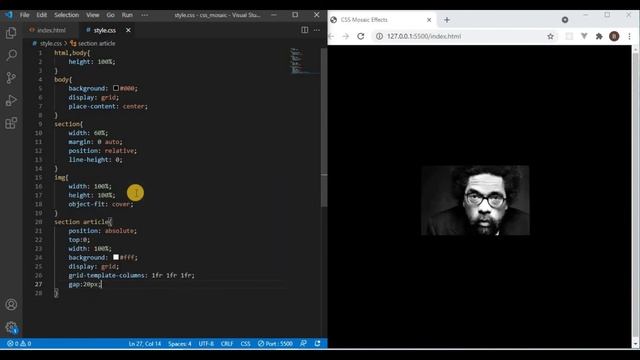Click the Live Server Port 5500 status
The image size is (640, 360).
[275, 344]
